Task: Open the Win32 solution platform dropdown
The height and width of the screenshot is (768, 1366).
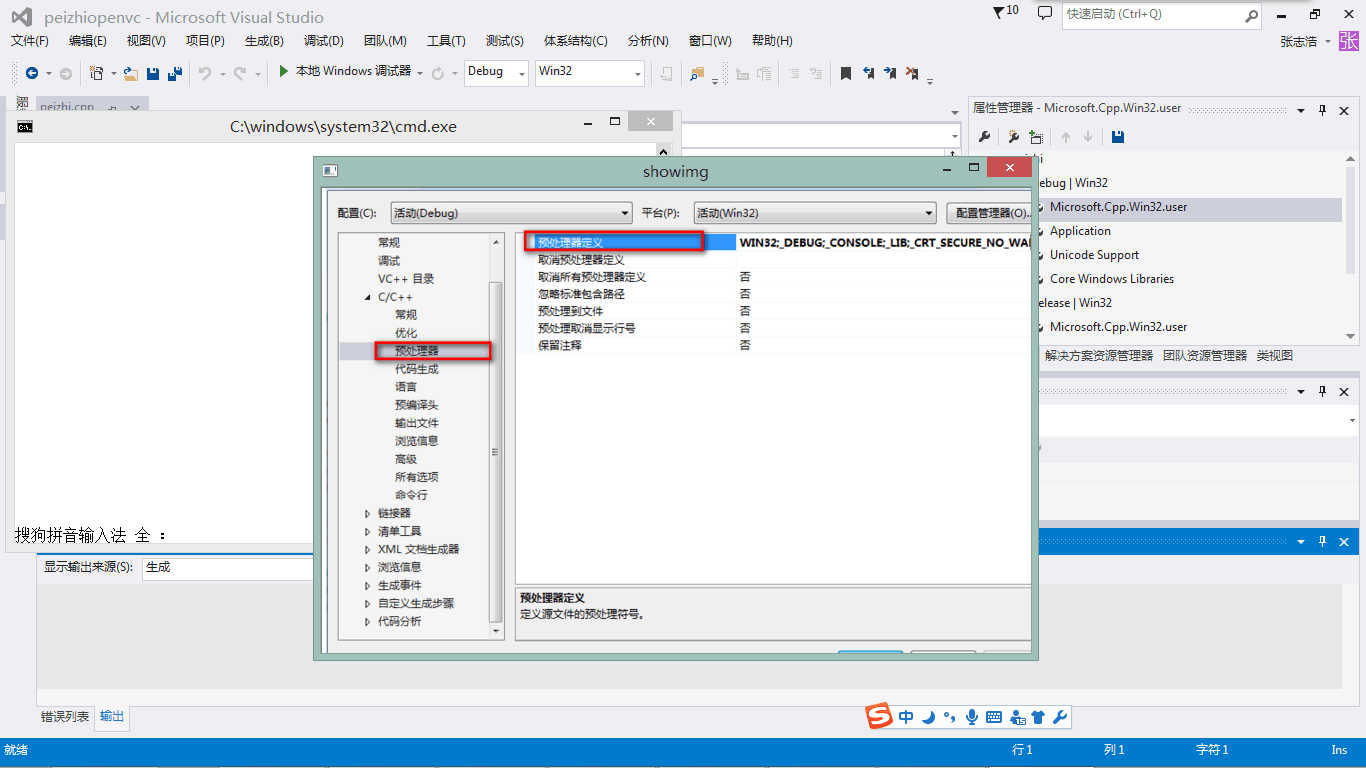Action: [x=590, y=72]
